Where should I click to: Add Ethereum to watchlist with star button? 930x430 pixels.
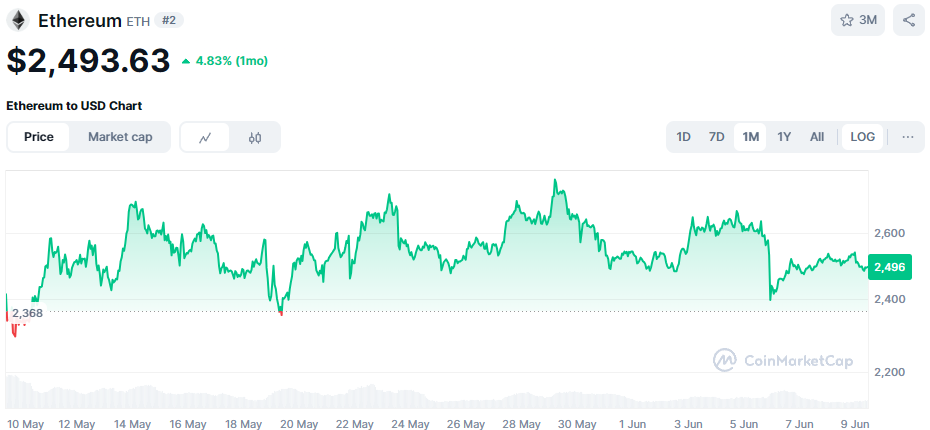(x=858, y=20)
